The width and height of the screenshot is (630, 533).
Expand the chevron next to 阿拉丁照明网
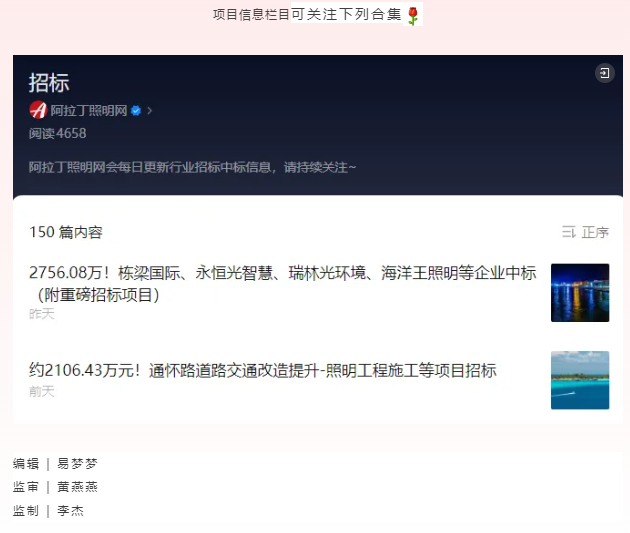pos(150,110)
